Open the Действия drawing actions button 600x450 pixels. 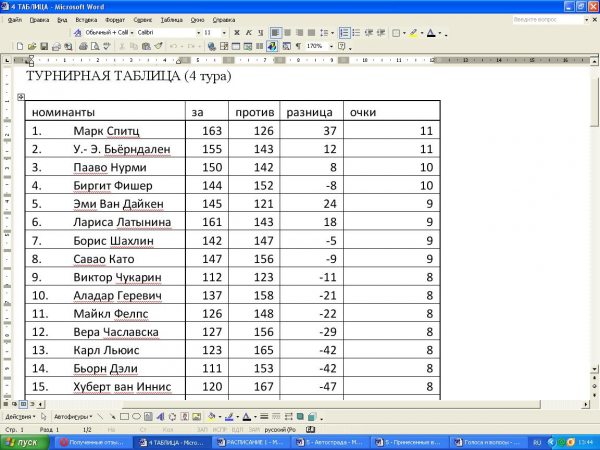coord(20,416)
